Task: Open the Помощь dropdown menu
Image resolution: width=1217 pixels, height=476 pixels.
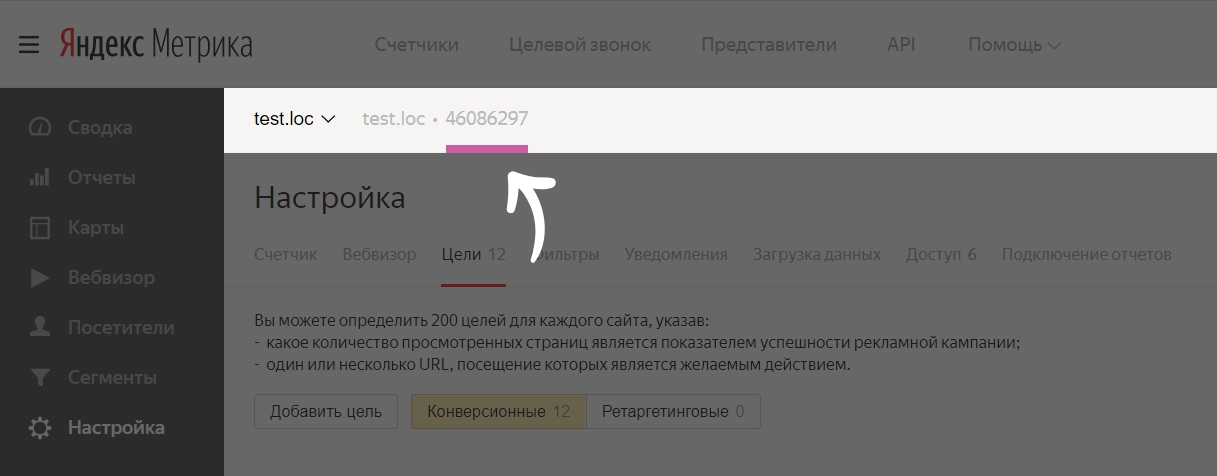Action: 1014,45
